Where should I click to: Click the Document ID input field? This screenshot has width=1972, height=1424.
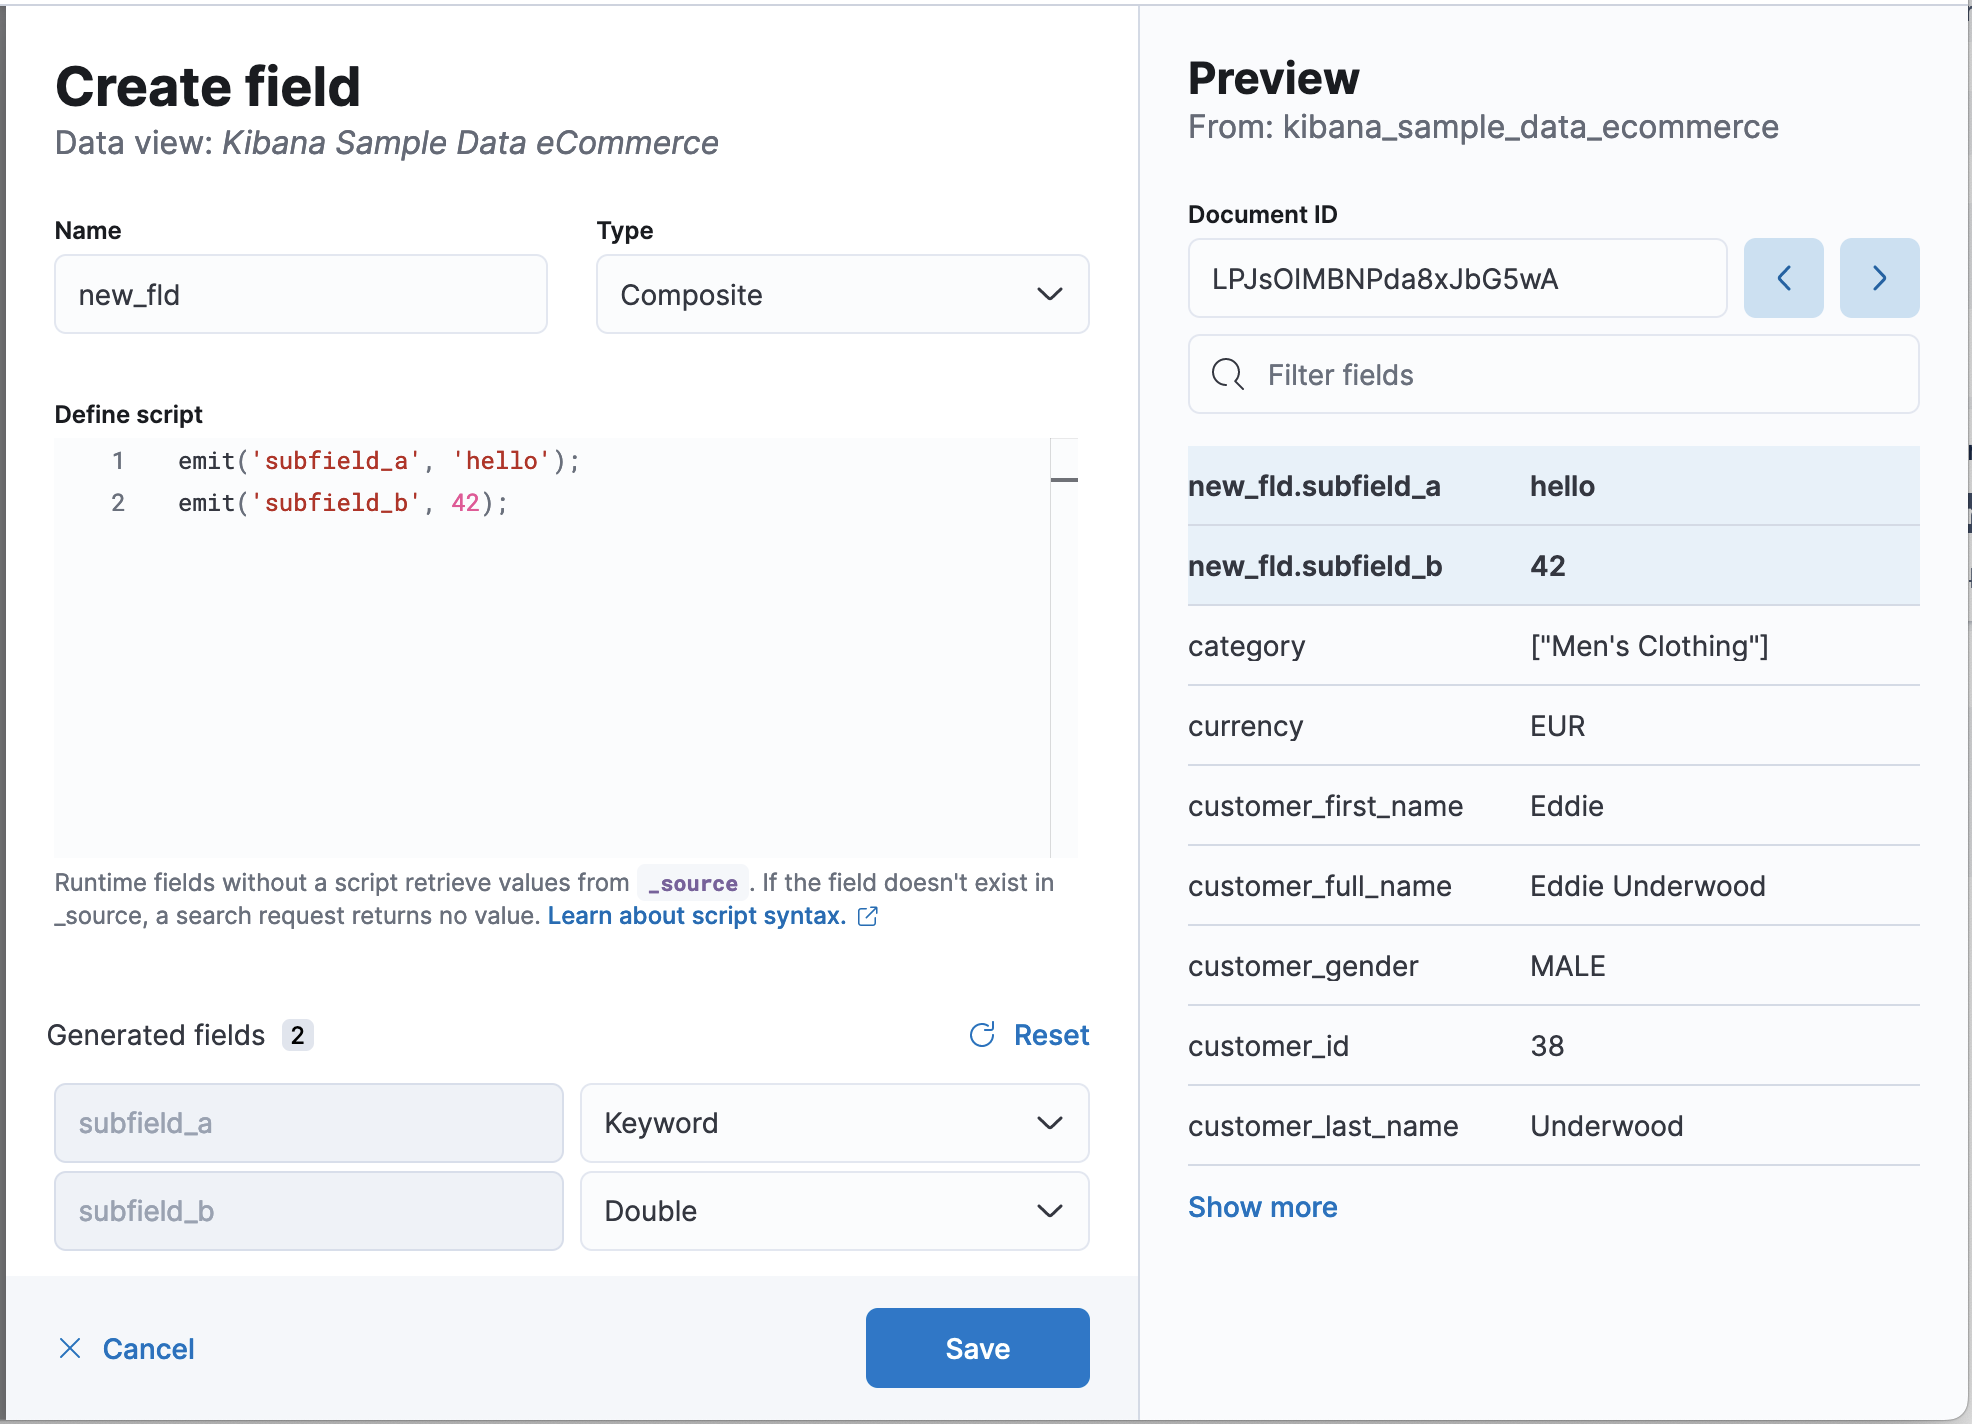tap(1456, 278)
